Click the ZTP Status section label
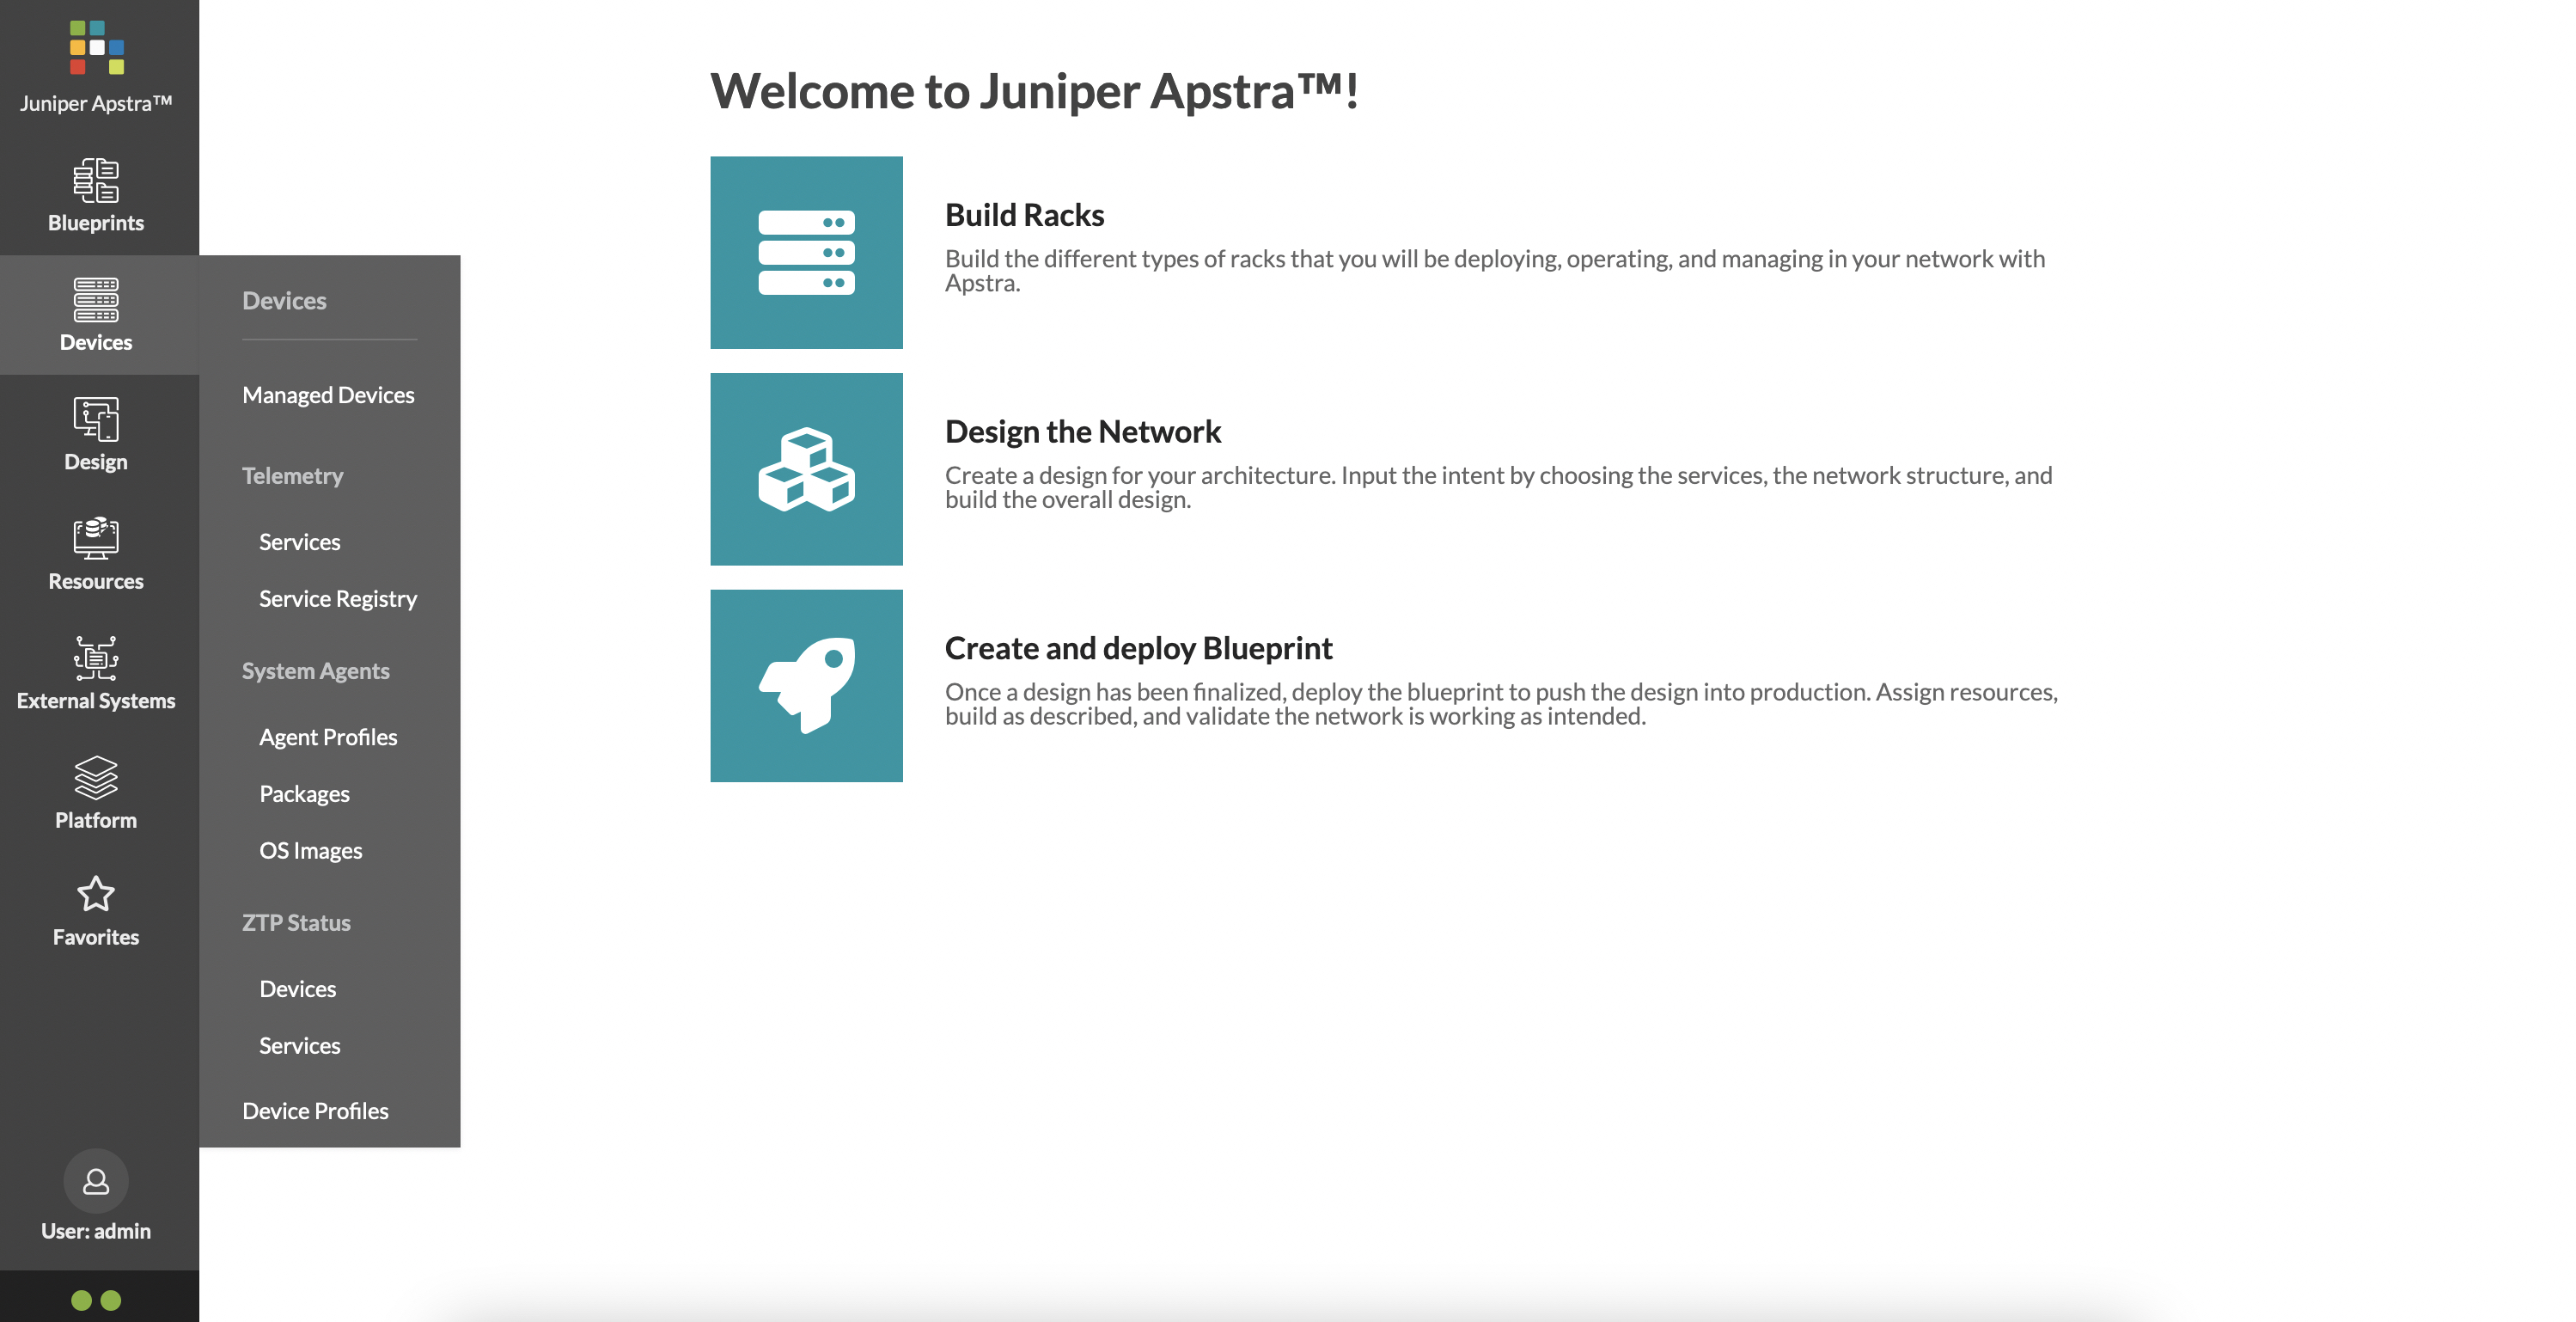Viewport: 2576px width, 1322px height. 296,923
